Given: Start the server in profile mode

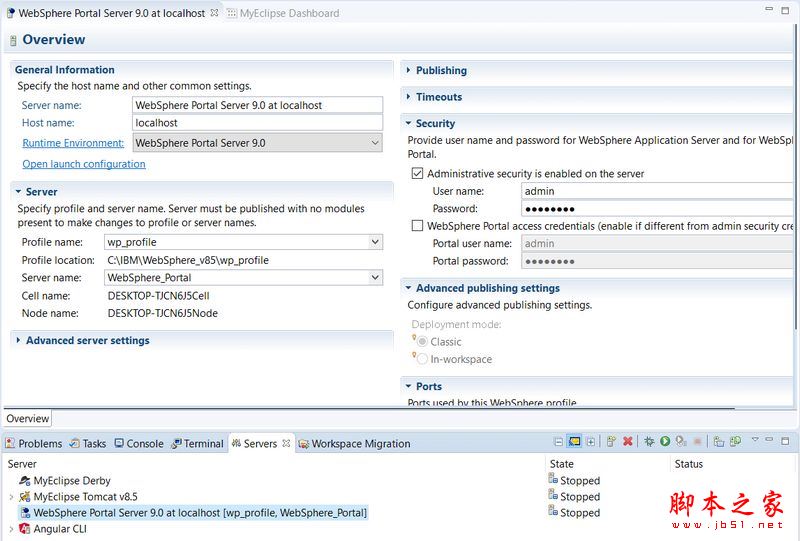Looking at the screenshot, I should (681, 441).
